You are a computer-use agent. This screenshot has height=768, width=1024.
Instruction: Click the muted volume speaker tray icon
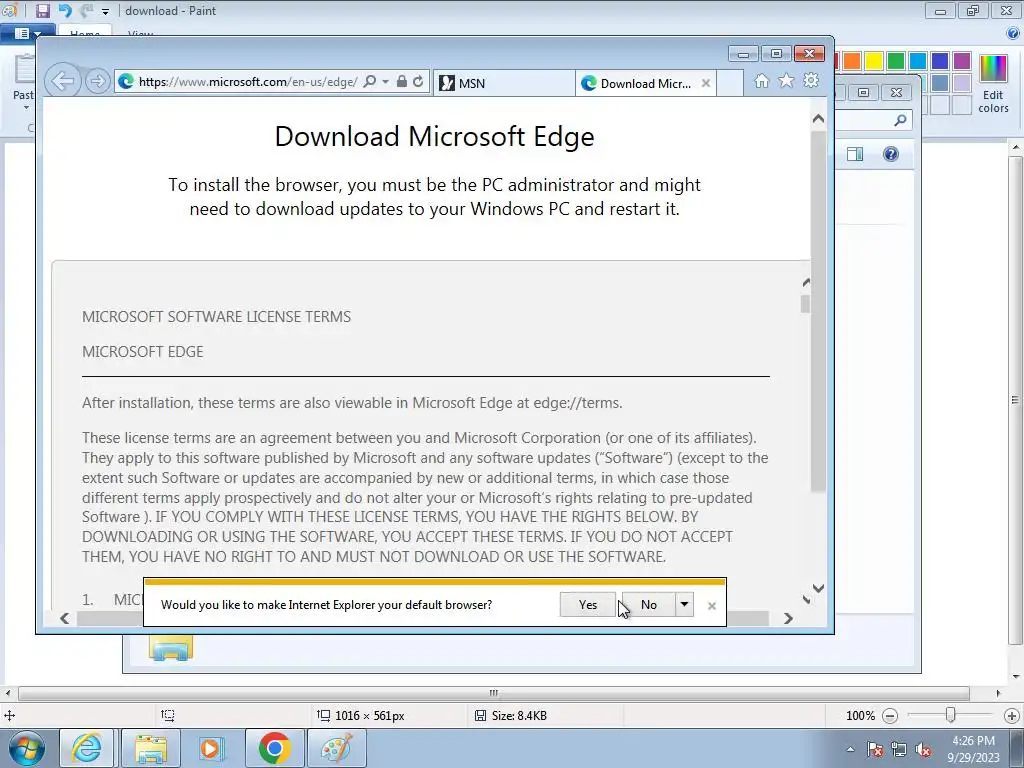pyautogui.click(x=923, y=750)
